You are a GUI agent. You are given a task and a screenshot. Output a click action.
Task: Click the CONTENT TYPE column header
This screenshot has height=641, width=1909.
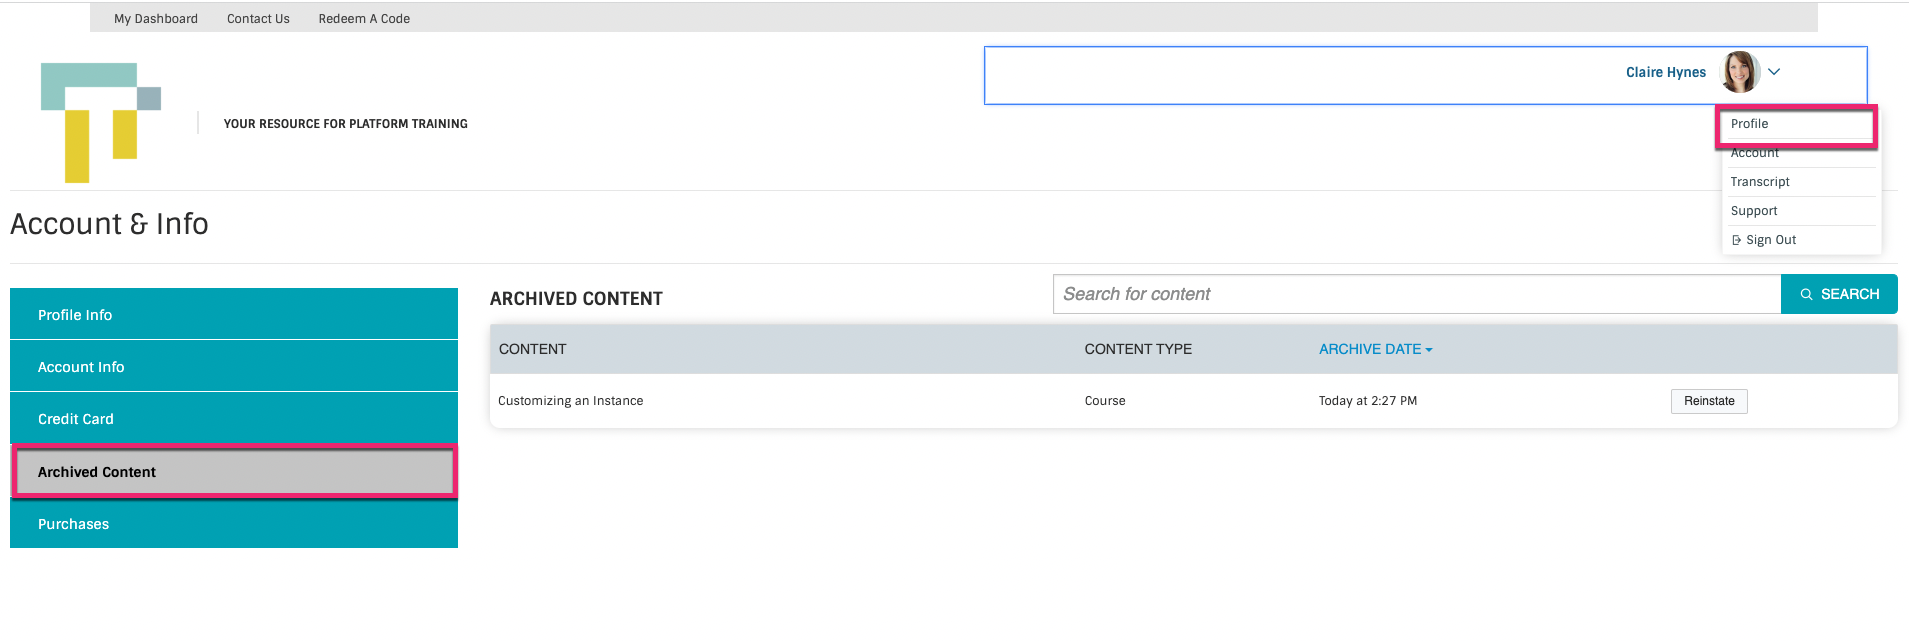point(1138,349)
